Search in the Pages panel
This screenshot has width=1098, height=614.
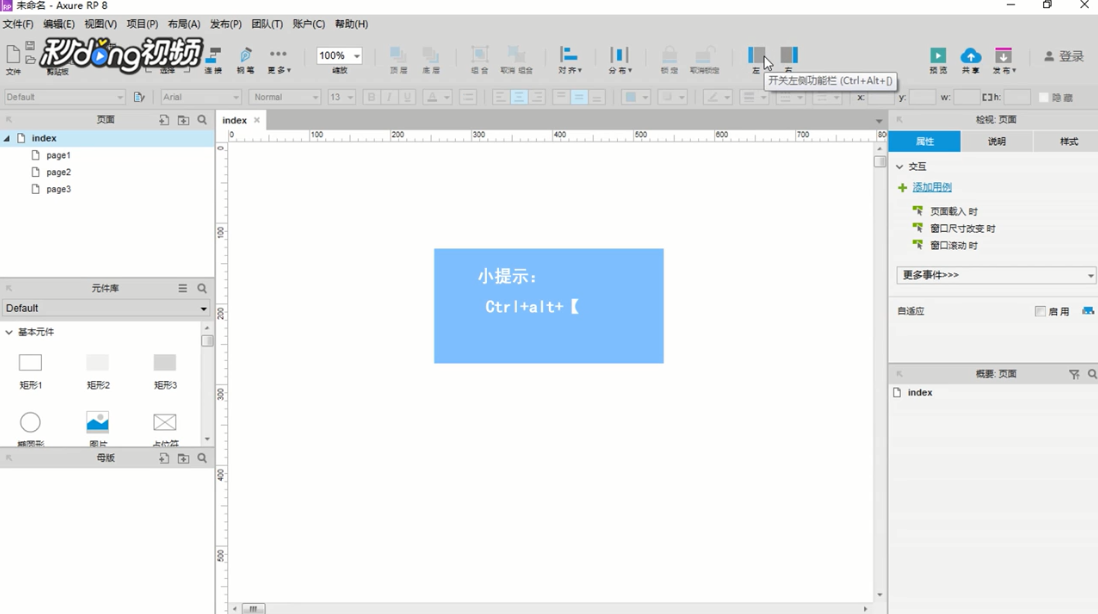point(202,120)
